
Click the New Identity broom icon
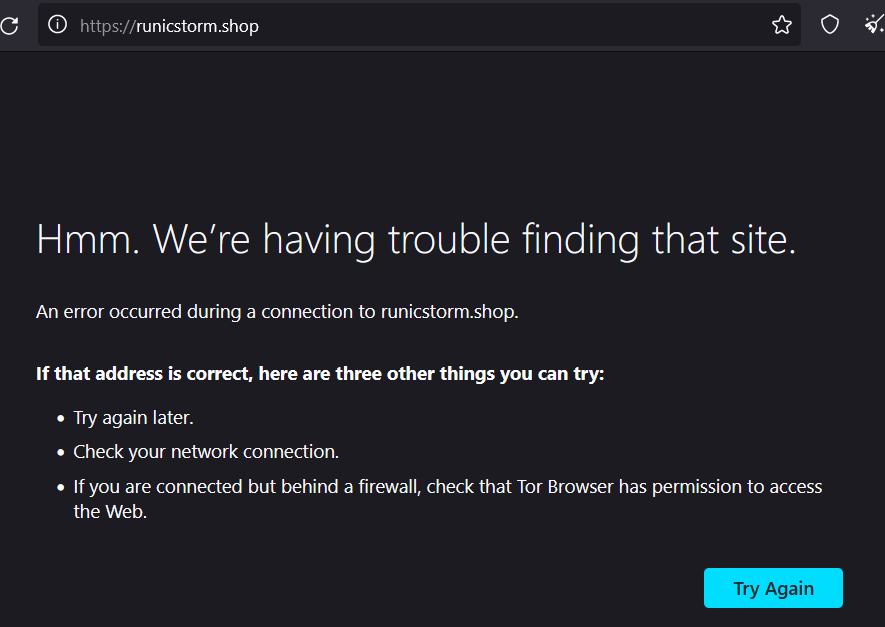873,26
